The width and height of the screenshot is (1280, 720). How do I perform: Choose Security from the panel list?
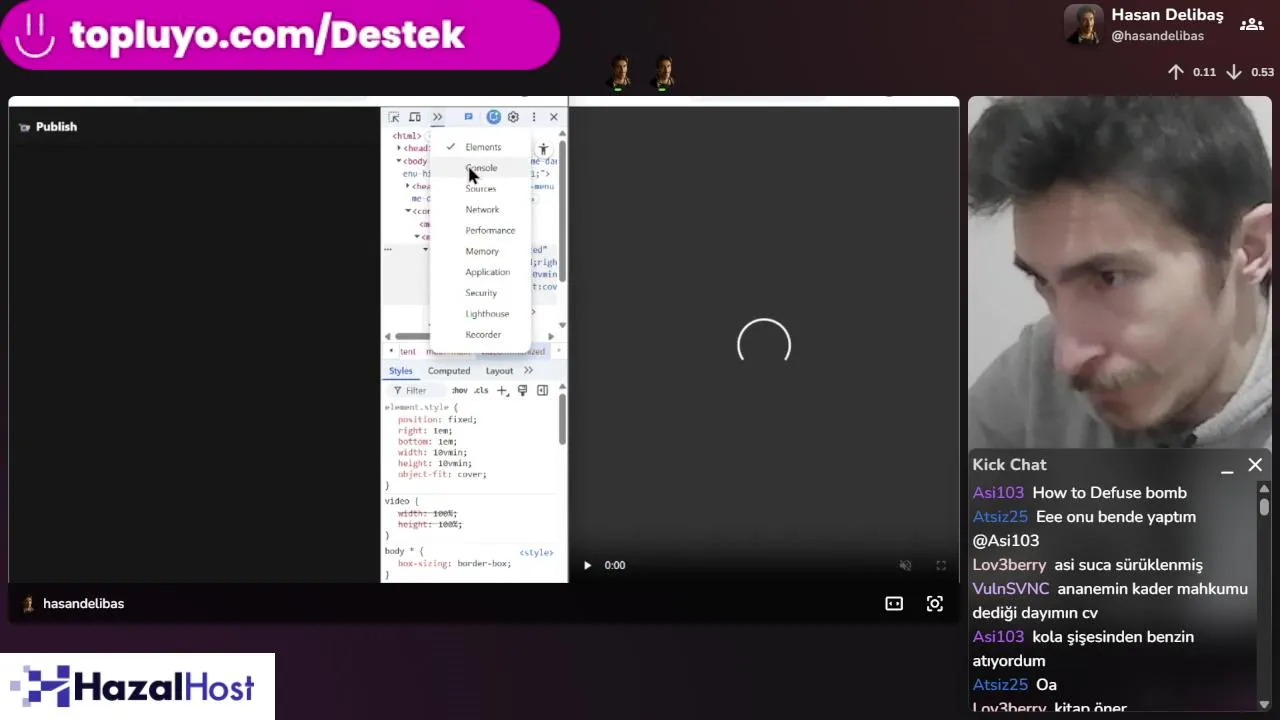point(481,293)
